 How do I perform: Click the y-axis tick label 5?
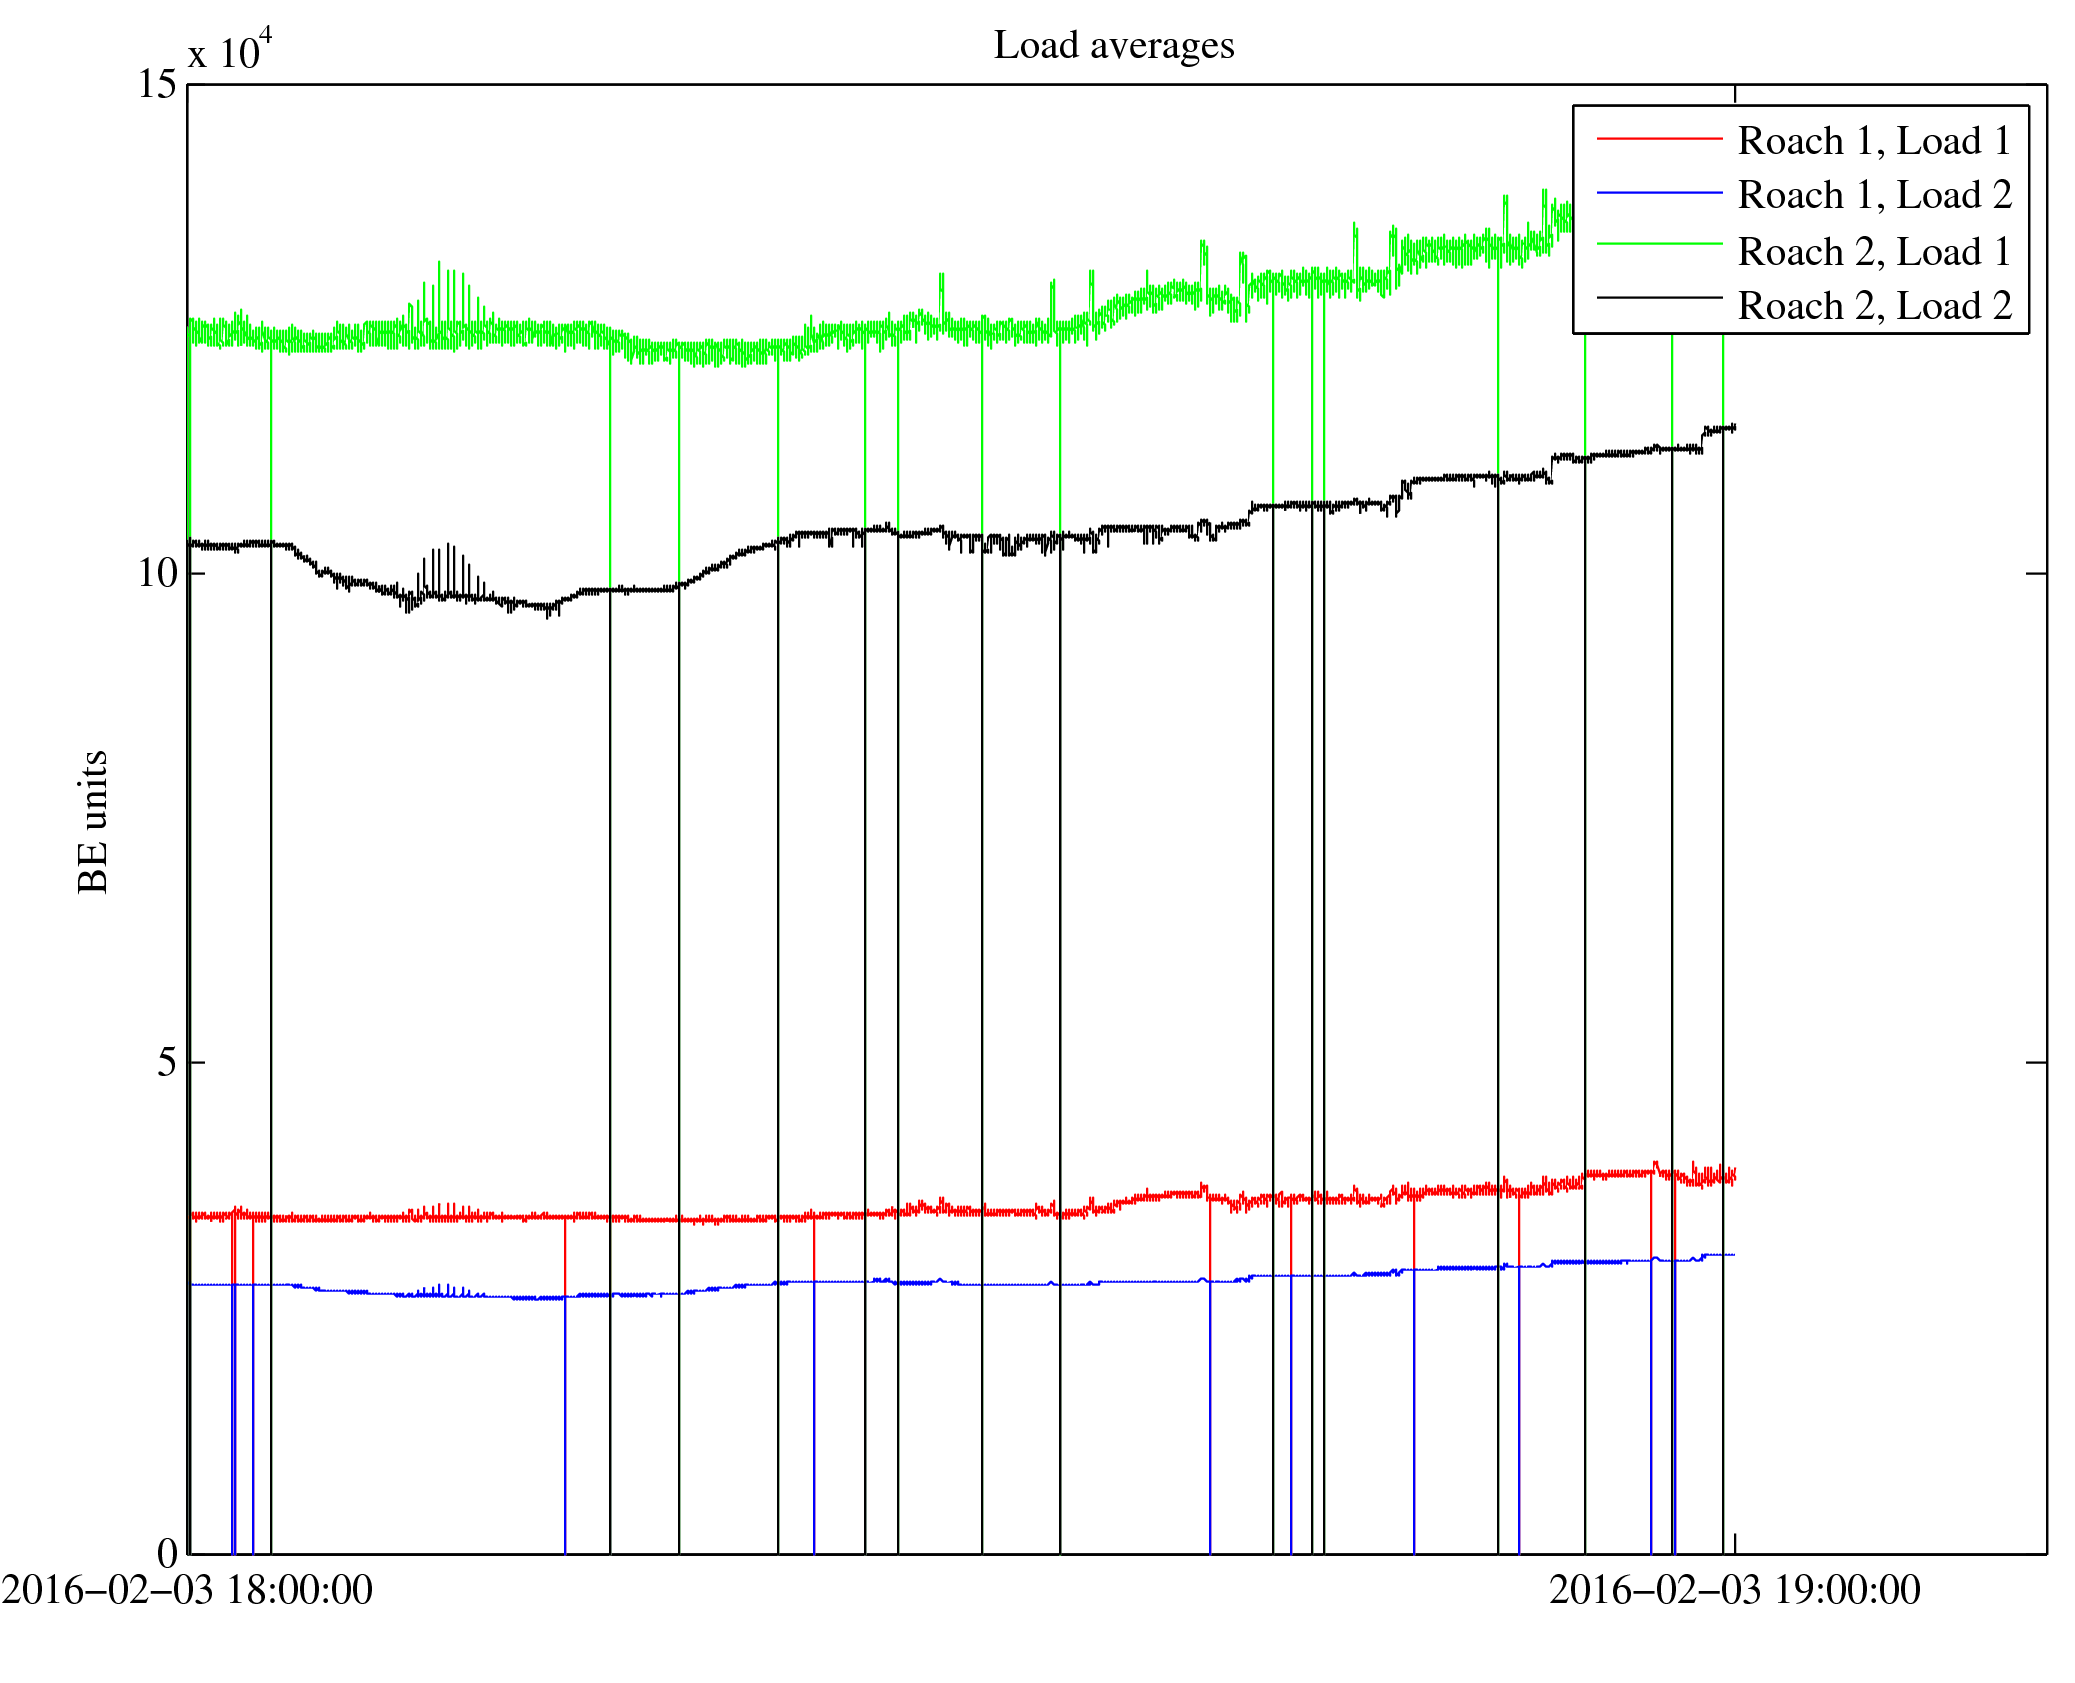[167, 1062]
